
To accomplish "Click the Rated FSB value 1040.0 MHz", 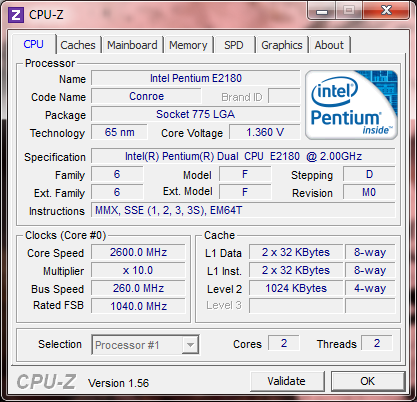I will point(138,306).
